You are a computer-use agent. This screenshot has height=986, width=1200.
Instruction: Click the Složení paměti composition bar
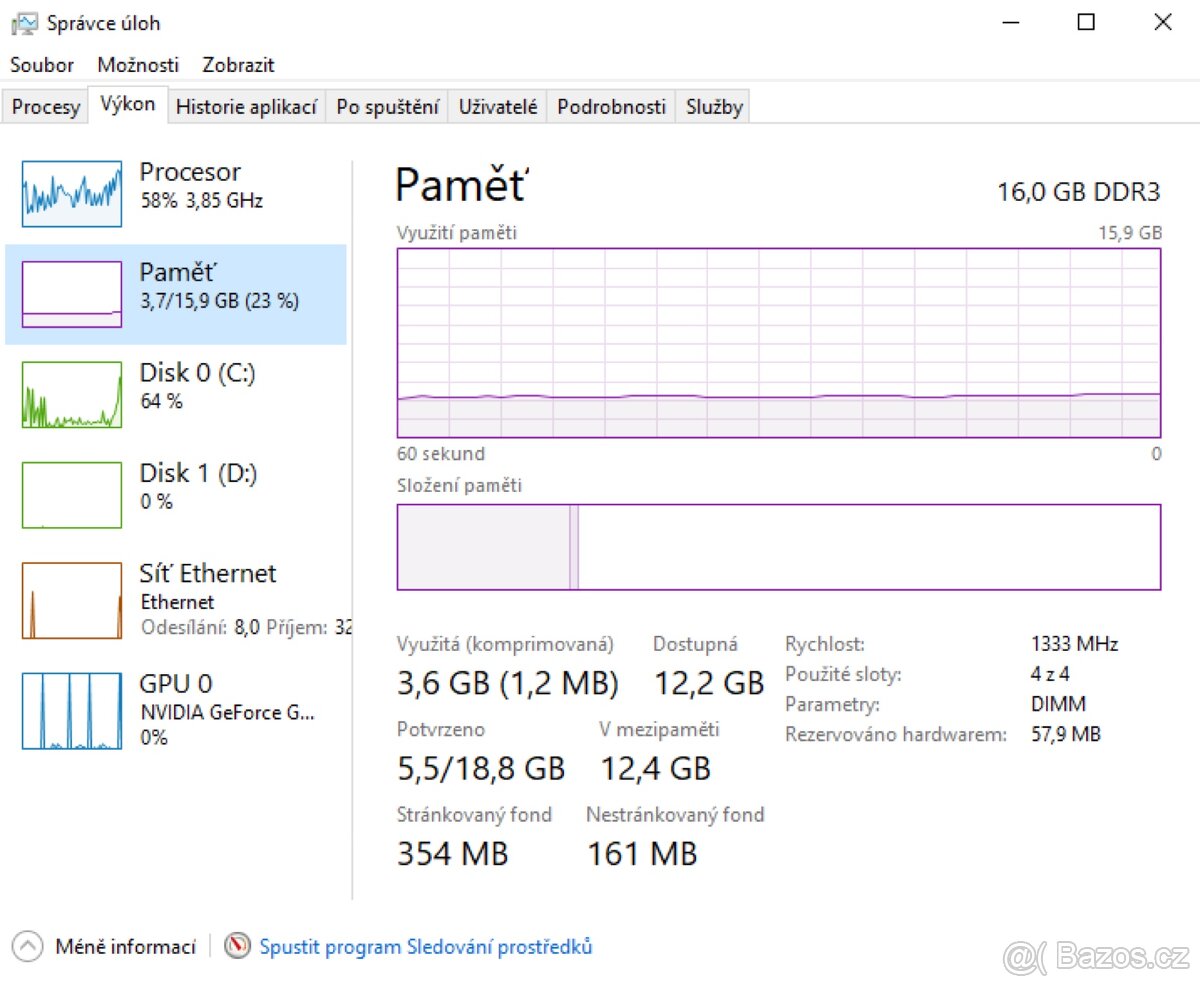click(x=778, y=547)
